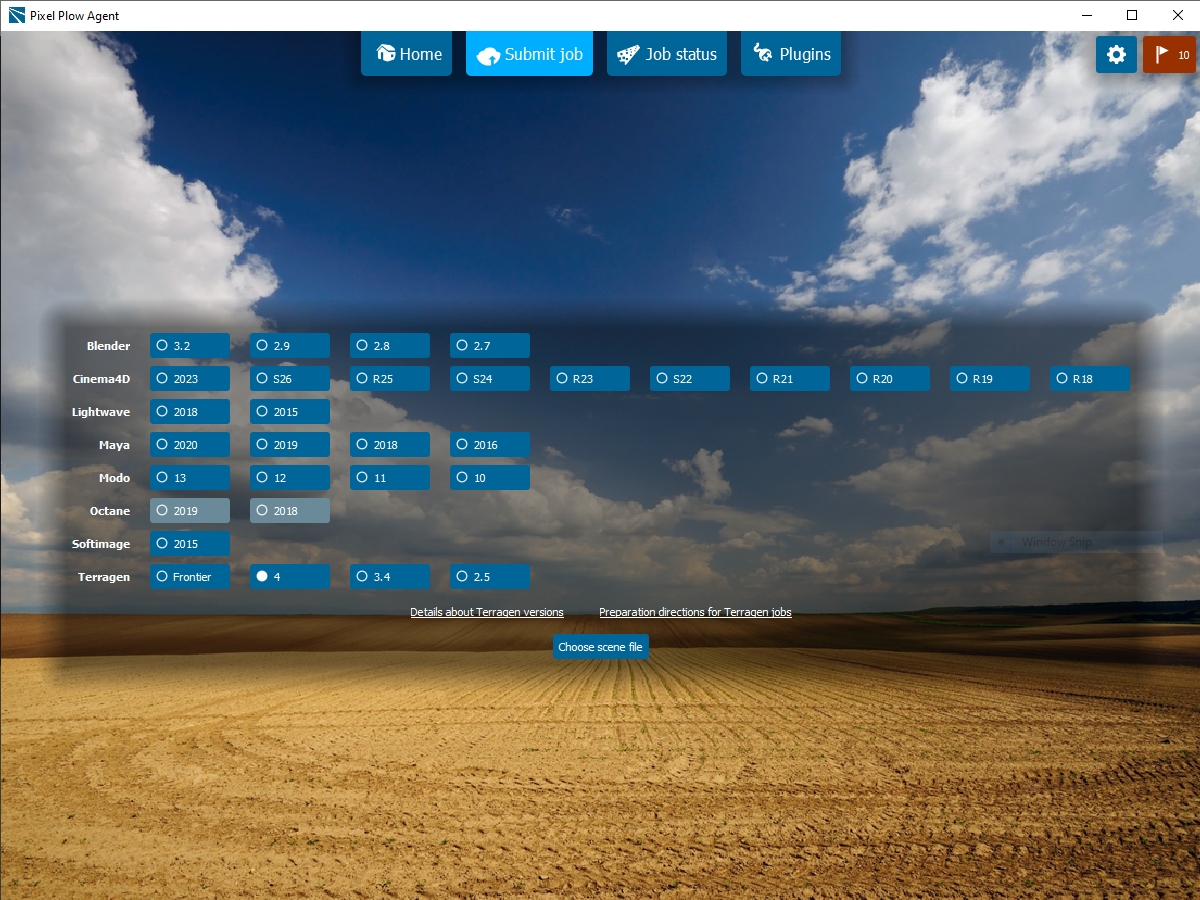
Task: Open the Submit job tab
Action: coord(529,54)
